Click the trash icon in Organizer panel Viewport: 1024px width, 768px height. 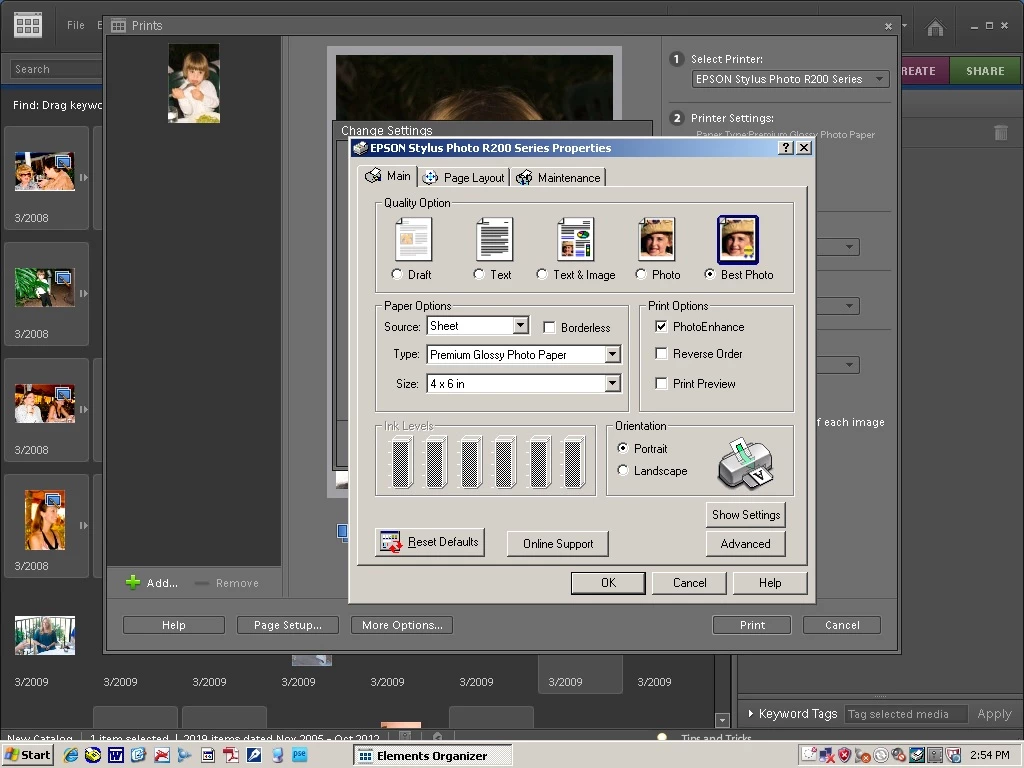(1000, 133)
